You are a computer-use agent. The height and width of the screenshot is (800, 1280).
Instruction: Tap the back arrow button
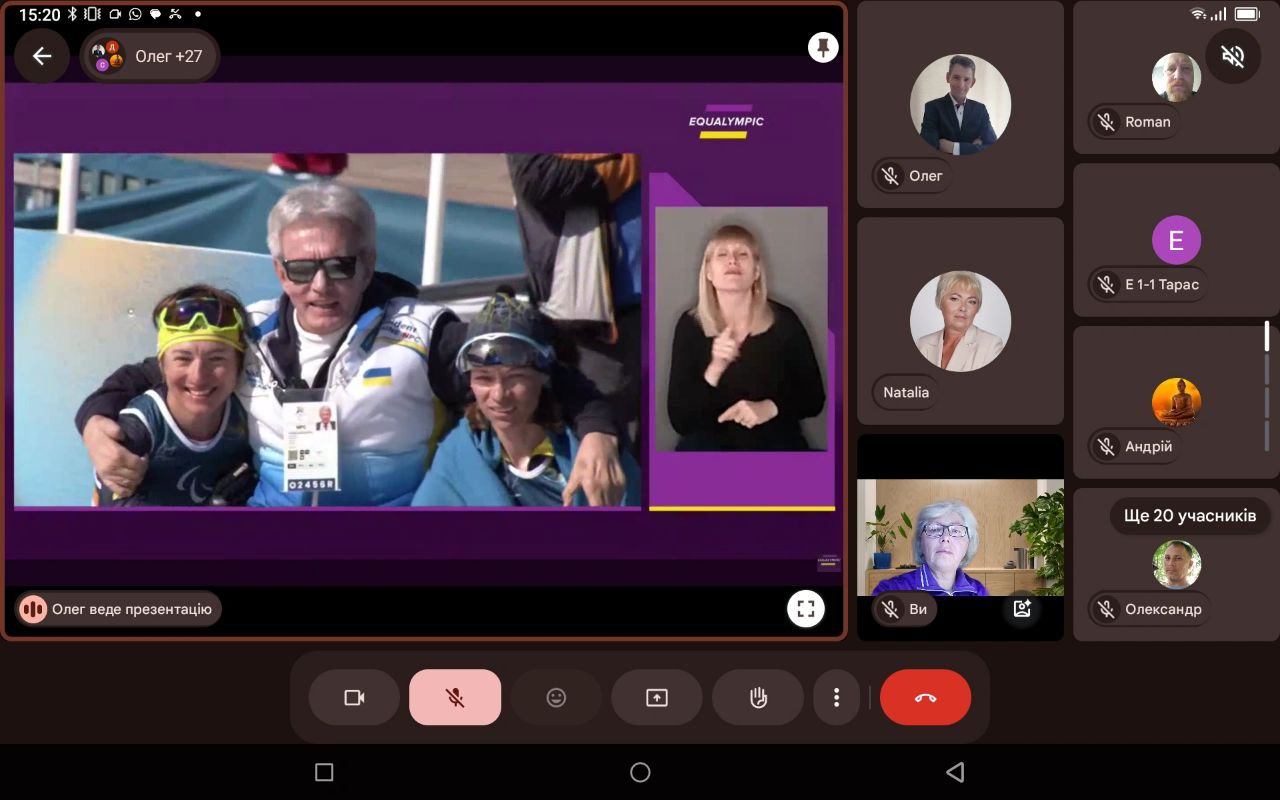[42, 56]
